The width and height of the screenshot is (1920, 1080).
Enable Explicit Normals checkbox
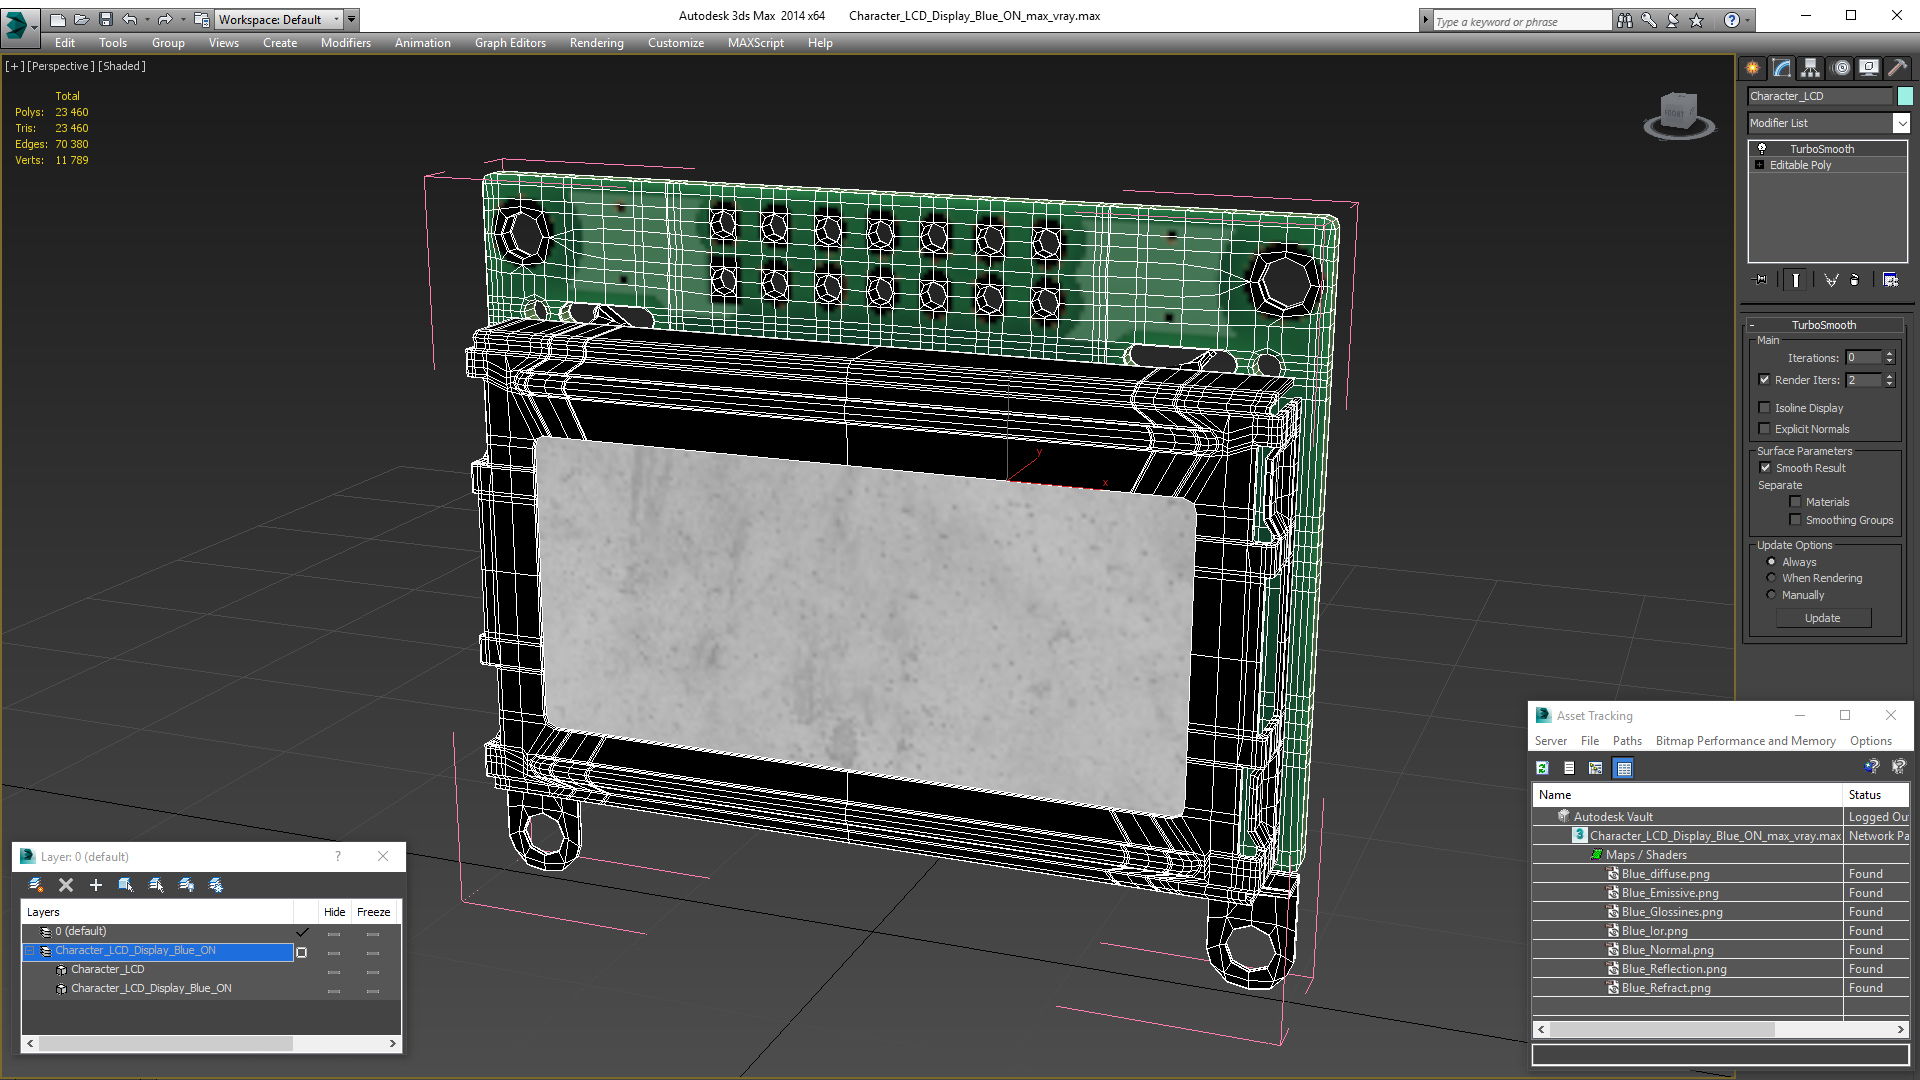click(x=1765, y=429)
